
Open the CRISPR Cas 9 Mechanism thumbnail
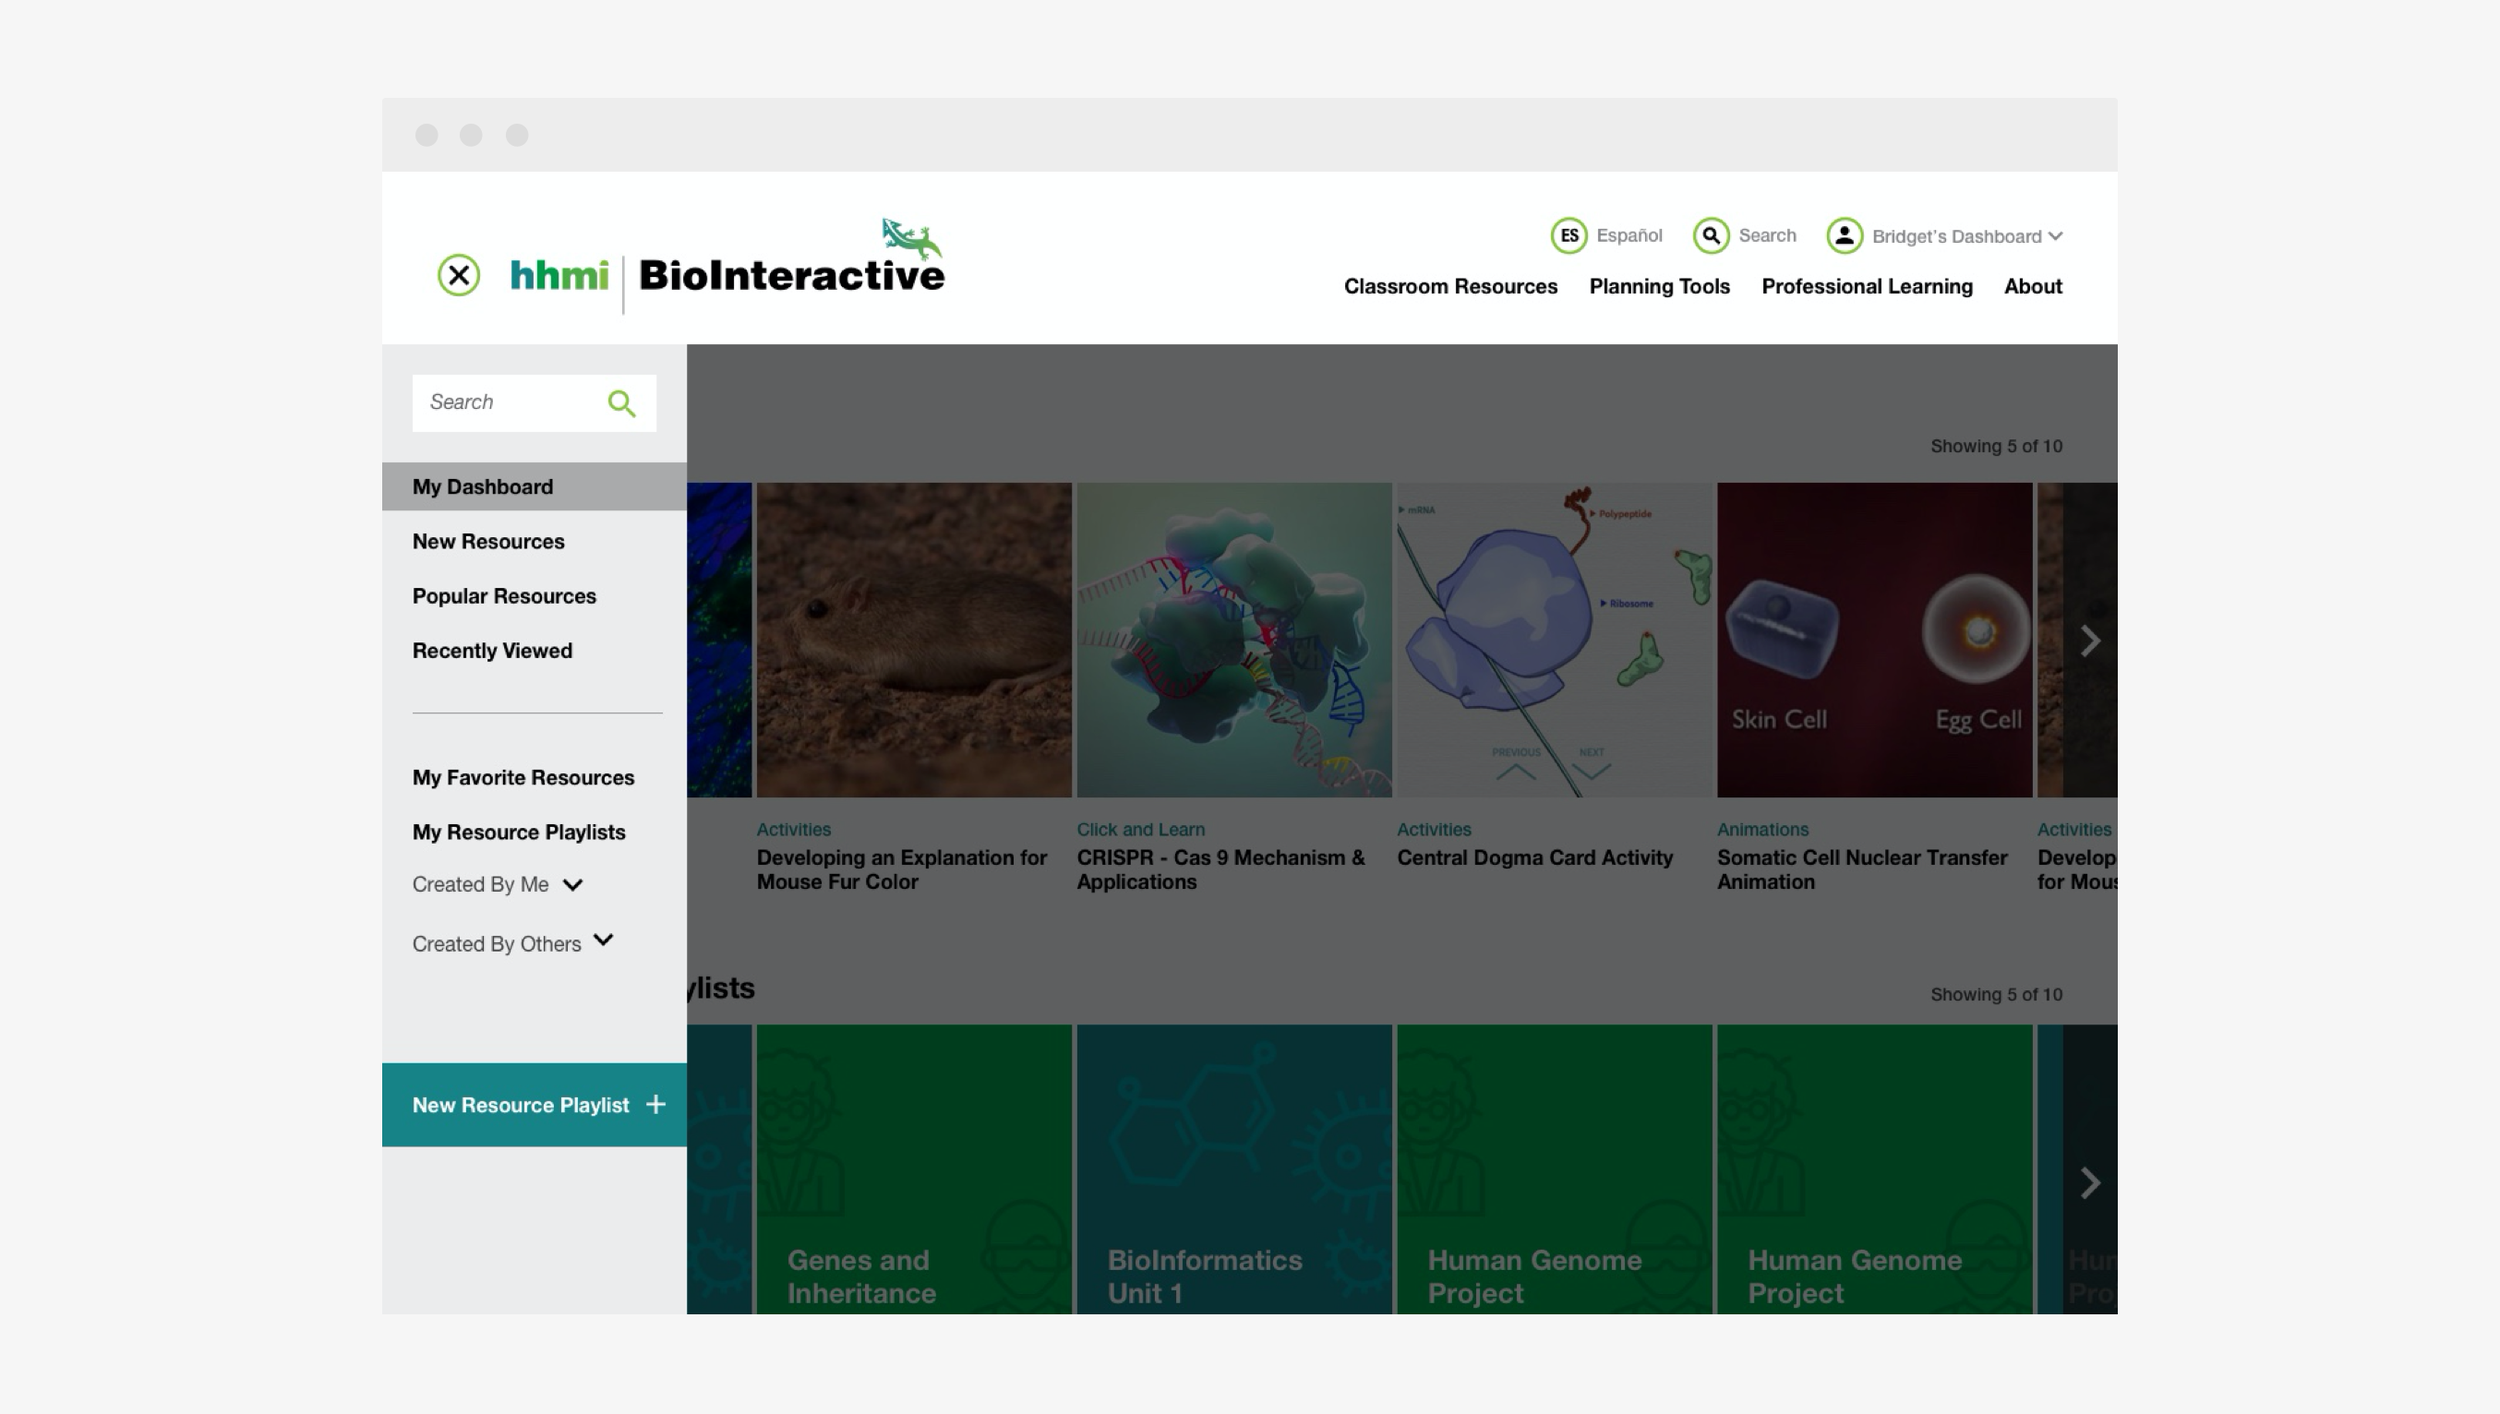(1233, 640)
